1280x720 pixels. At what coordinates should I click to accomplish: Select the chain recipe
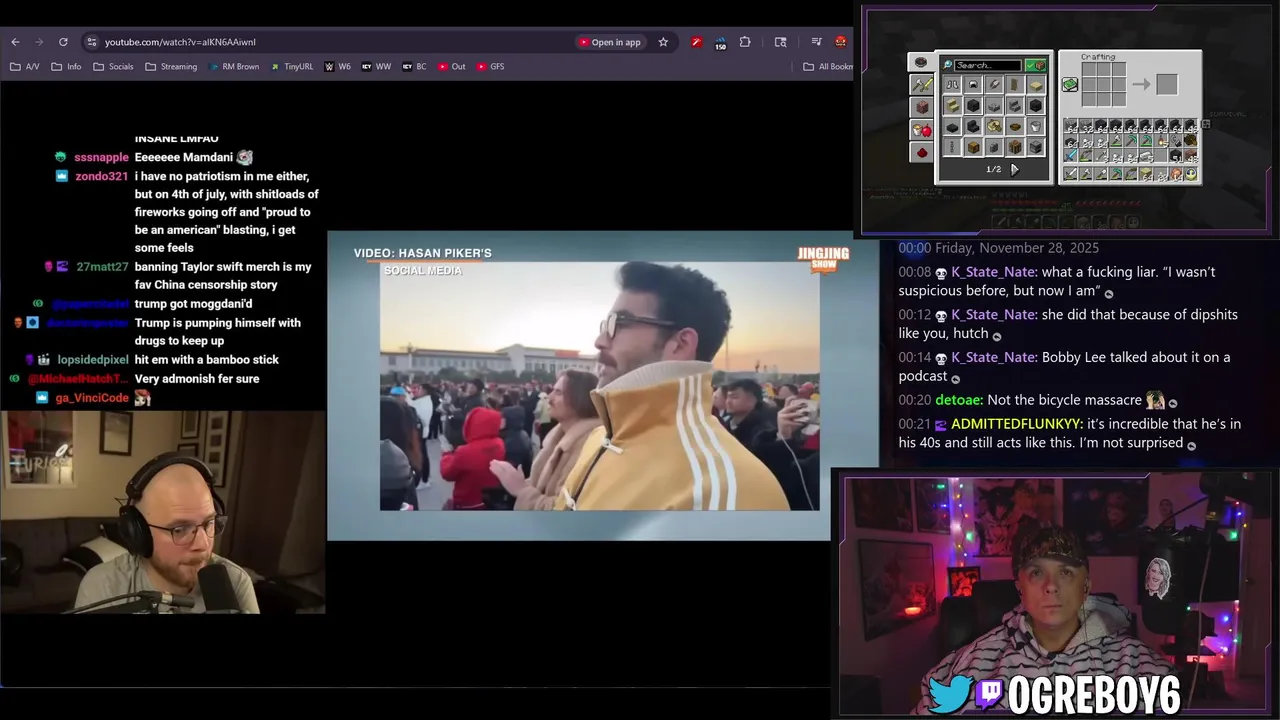click(x=952, y=147)
